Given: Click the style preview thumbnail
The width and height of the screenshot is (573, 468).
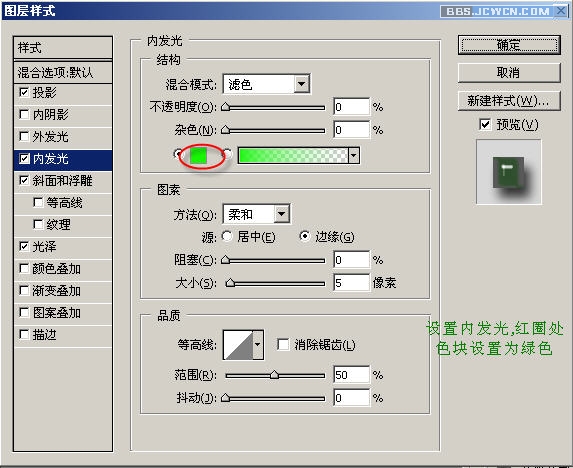Looking at the screenshot, I should [508, 172].
